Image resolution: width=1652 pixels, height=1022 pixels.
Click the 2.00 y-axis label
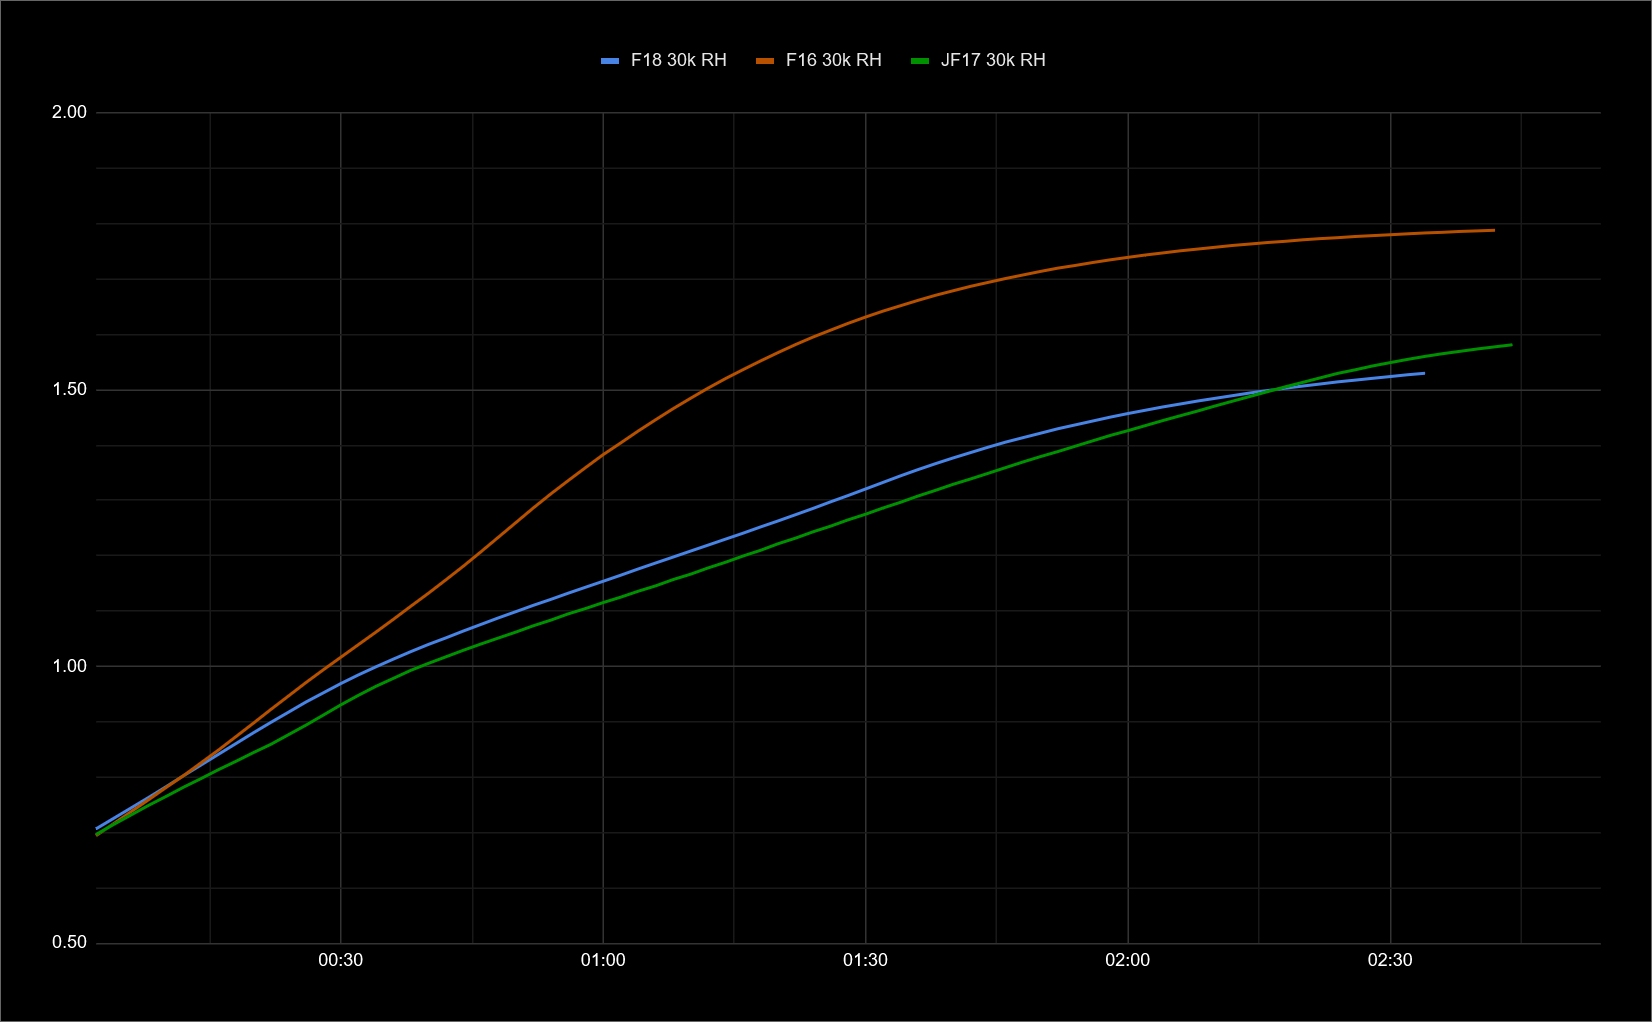(x=69, y=112)
